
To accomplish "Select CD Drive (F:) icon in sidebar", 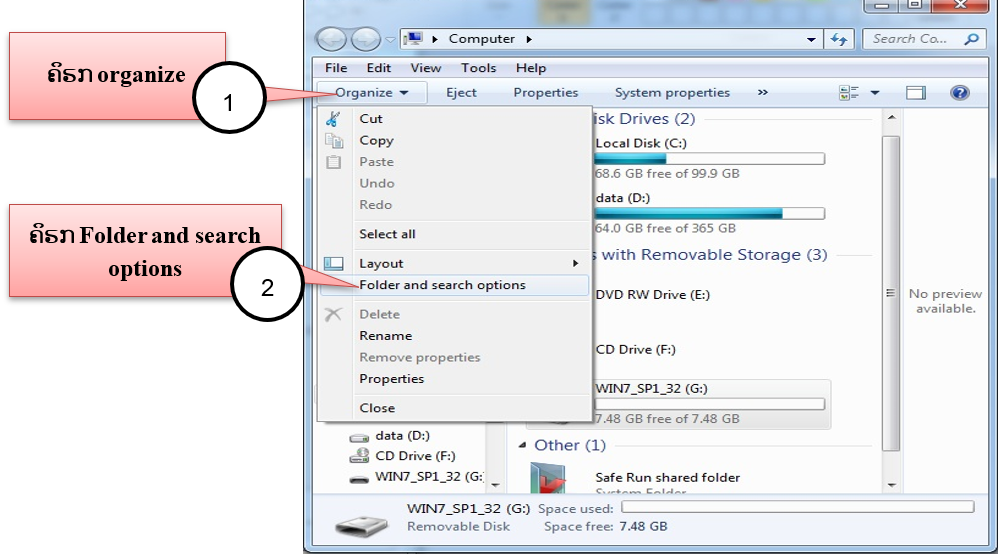I will [359, 456].
